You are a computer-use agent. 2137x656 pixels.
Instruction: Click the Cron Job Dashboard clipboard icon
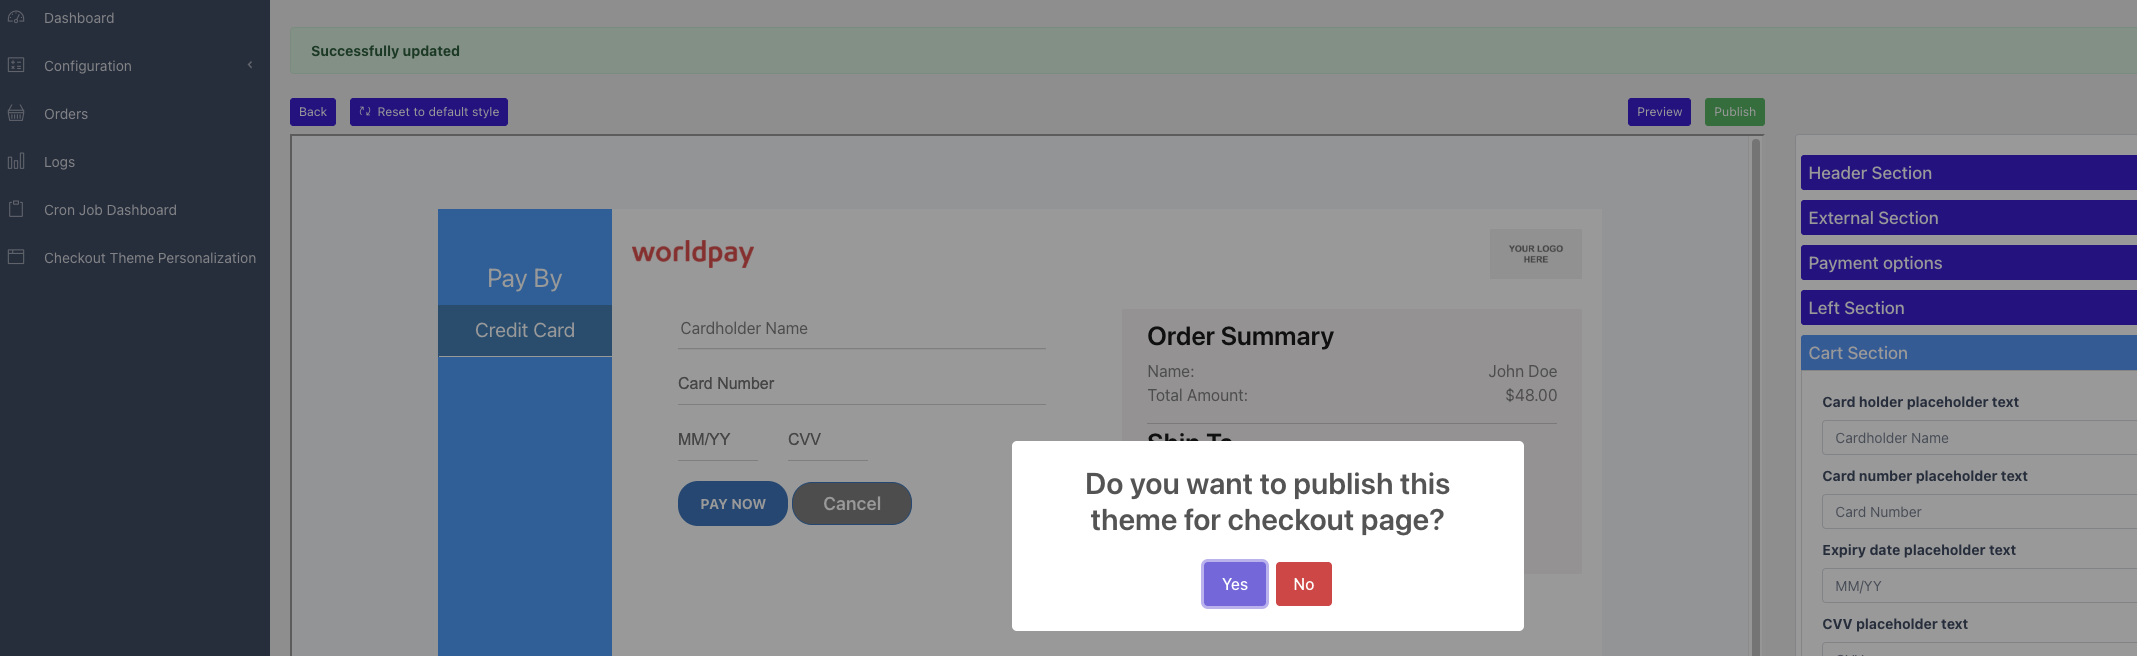(x=16, y=209)
